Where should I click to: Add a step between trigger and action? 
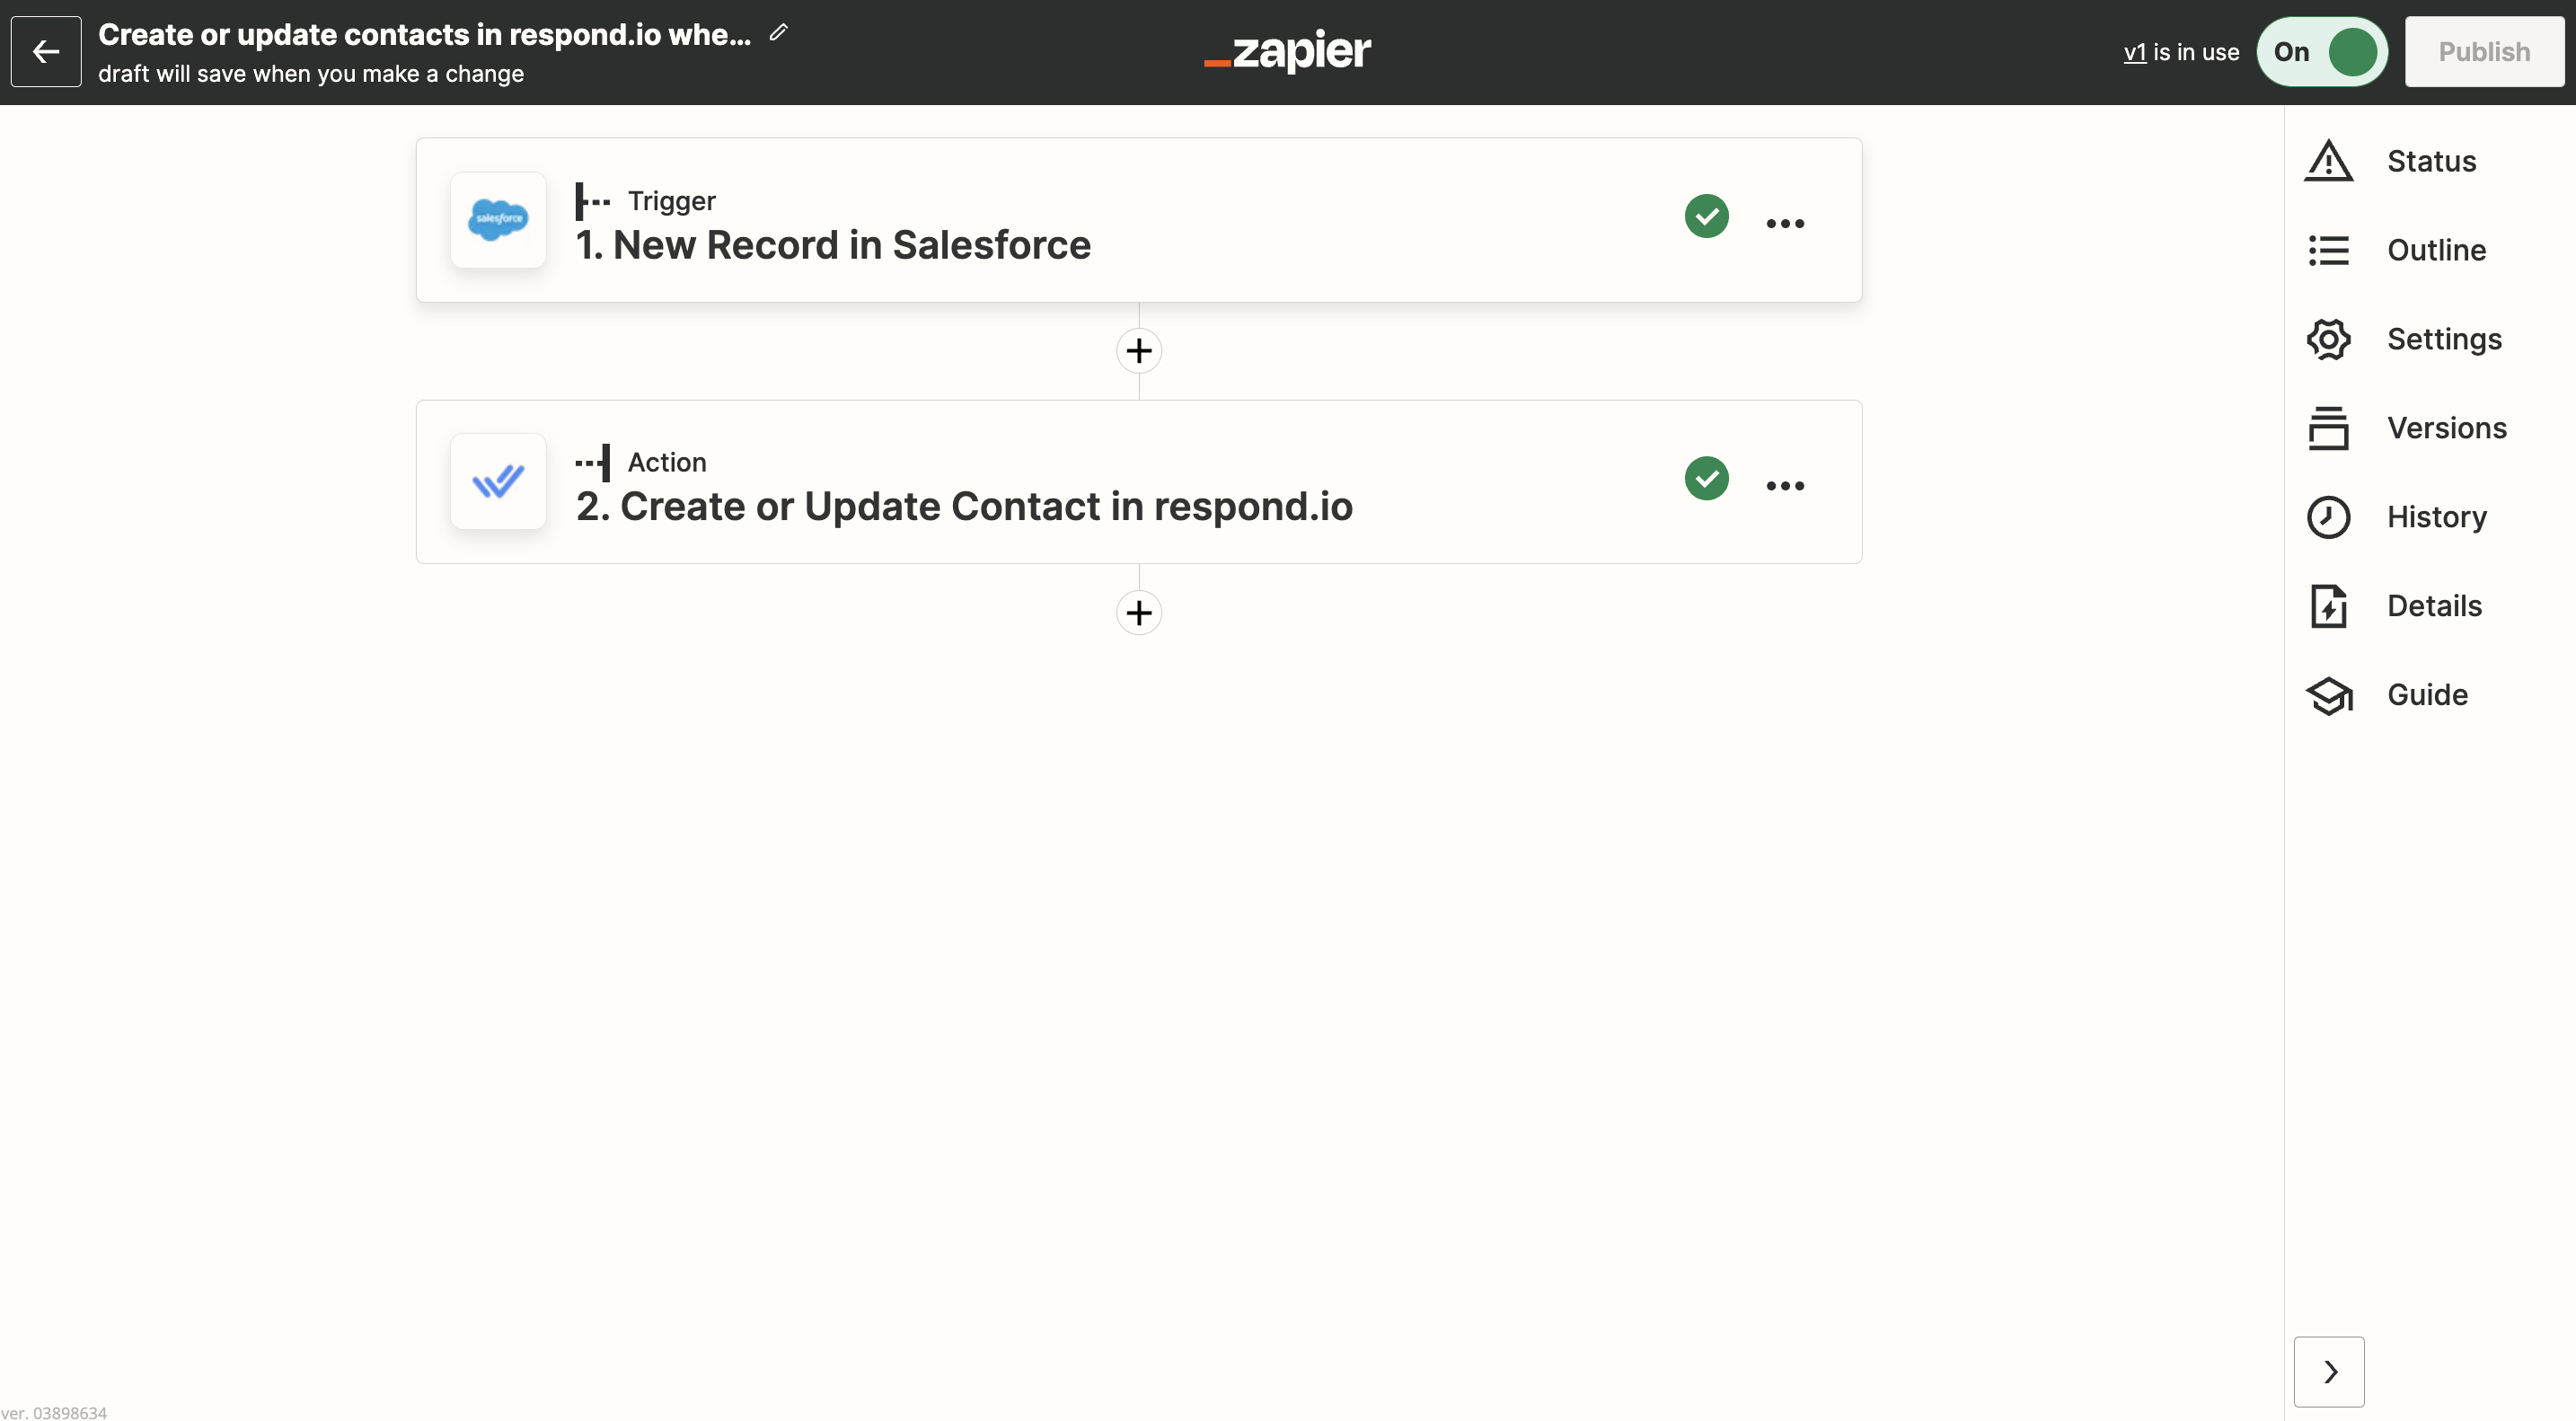[1139, 350]
